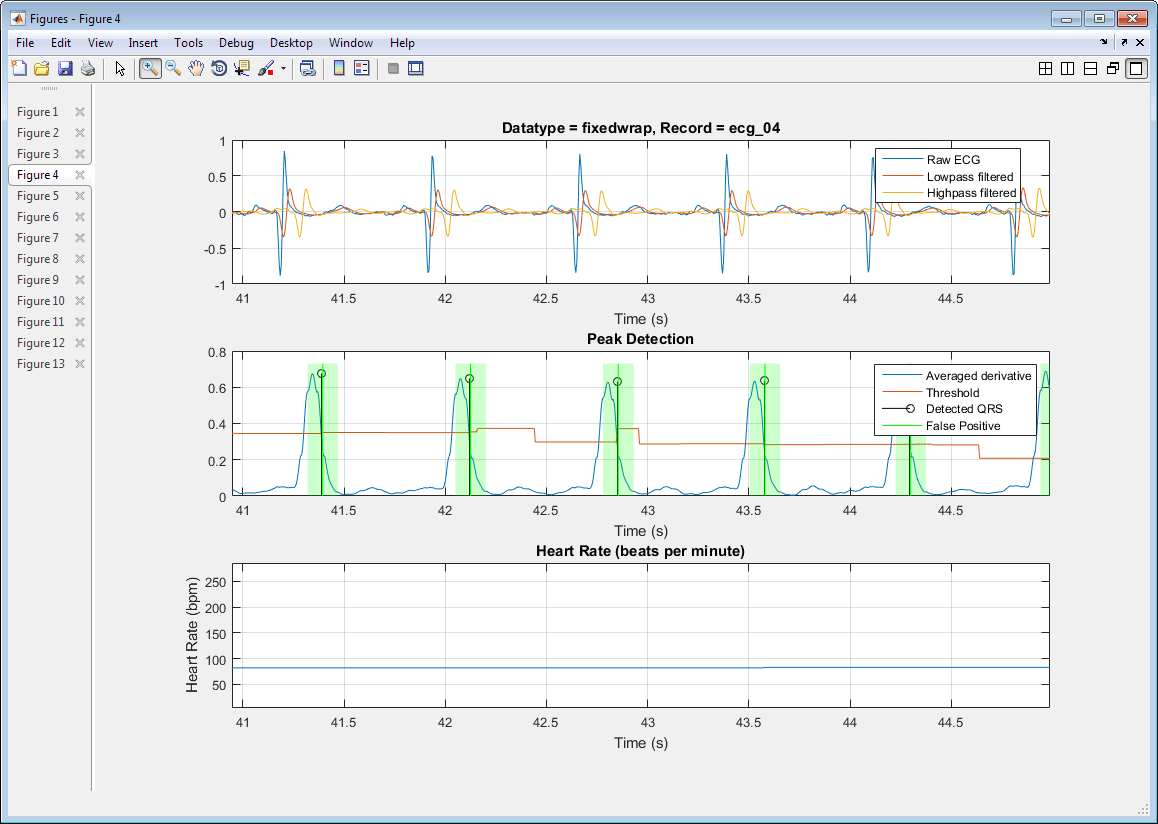Toggle the Edit Plot arrow tool

pyautogui.click(x=120, y=68)
